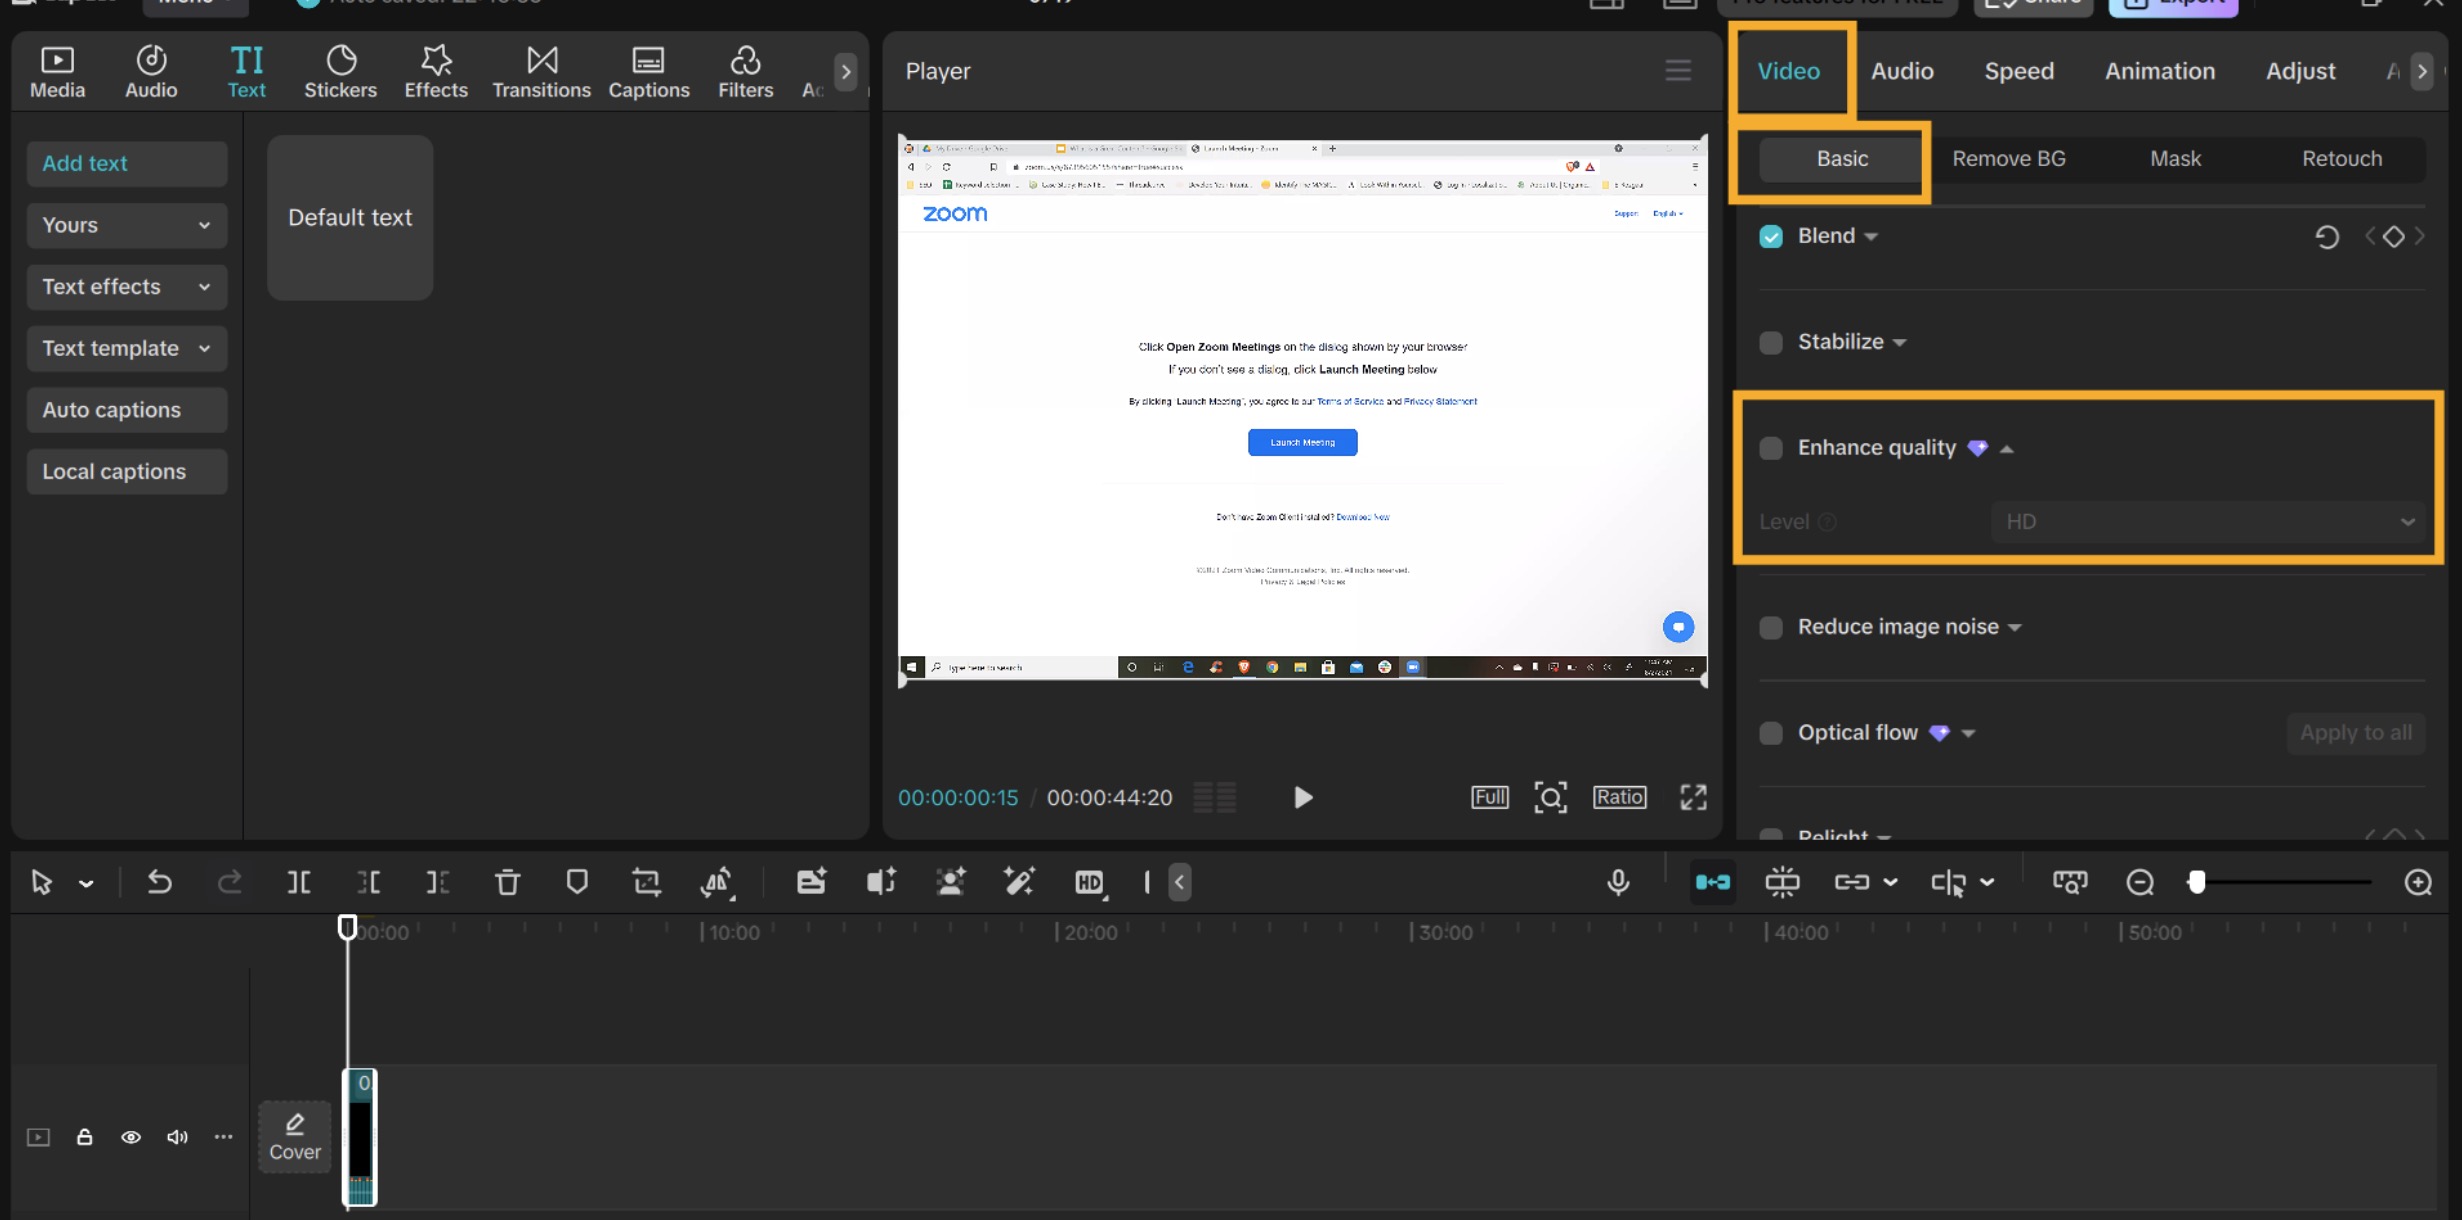Image resolution: width=2462 pixels, height=1220 pixels.
Task: Click the timeline zoom slider handle
Action: click(2196, 882)
